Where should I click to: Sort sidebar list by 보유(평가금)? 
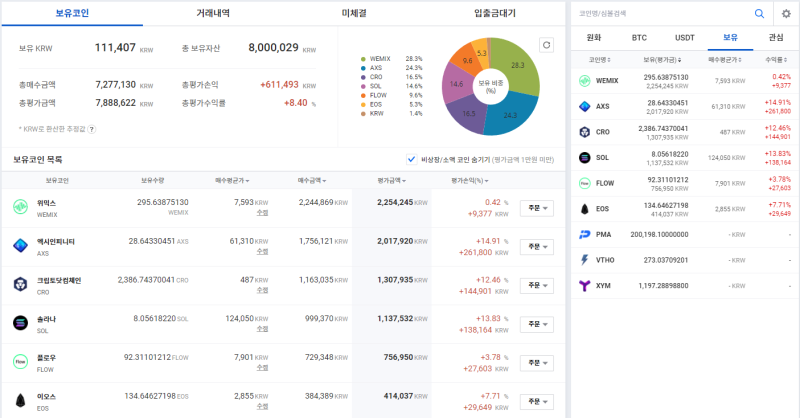[x=662, y=60]
